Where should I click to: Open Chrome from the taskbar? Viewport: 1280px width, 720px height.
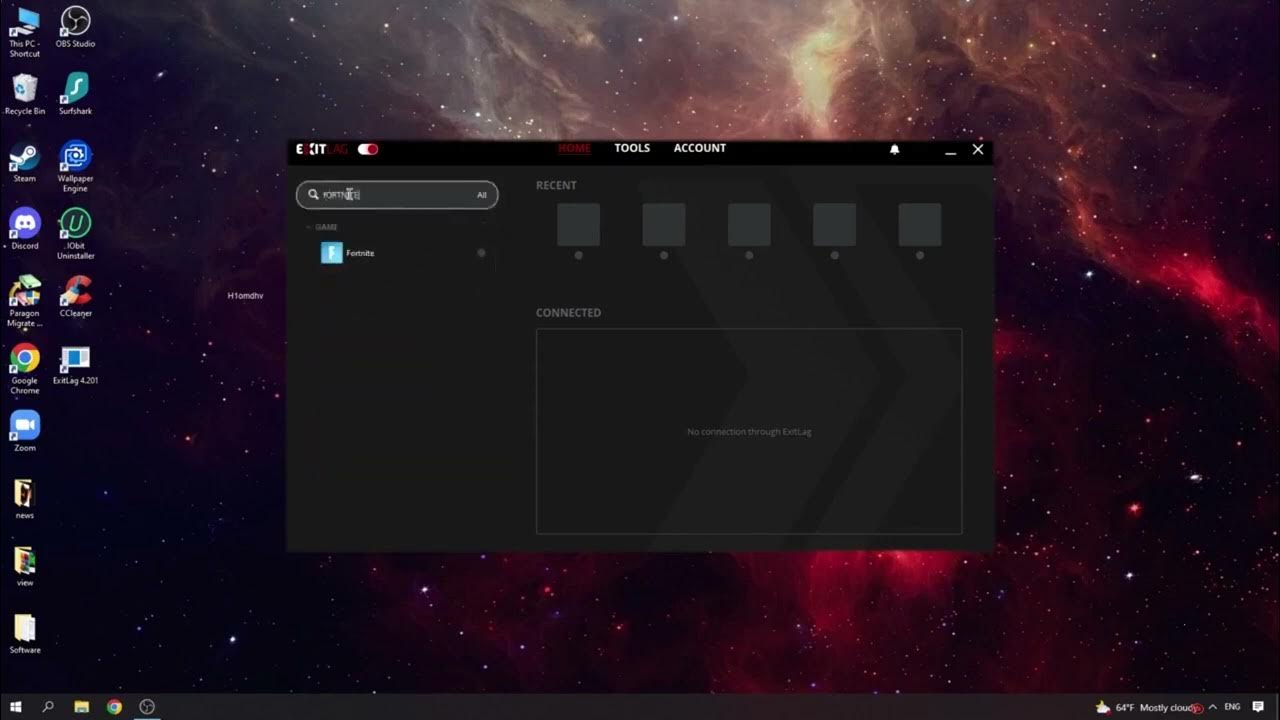[x=114, y=707]
